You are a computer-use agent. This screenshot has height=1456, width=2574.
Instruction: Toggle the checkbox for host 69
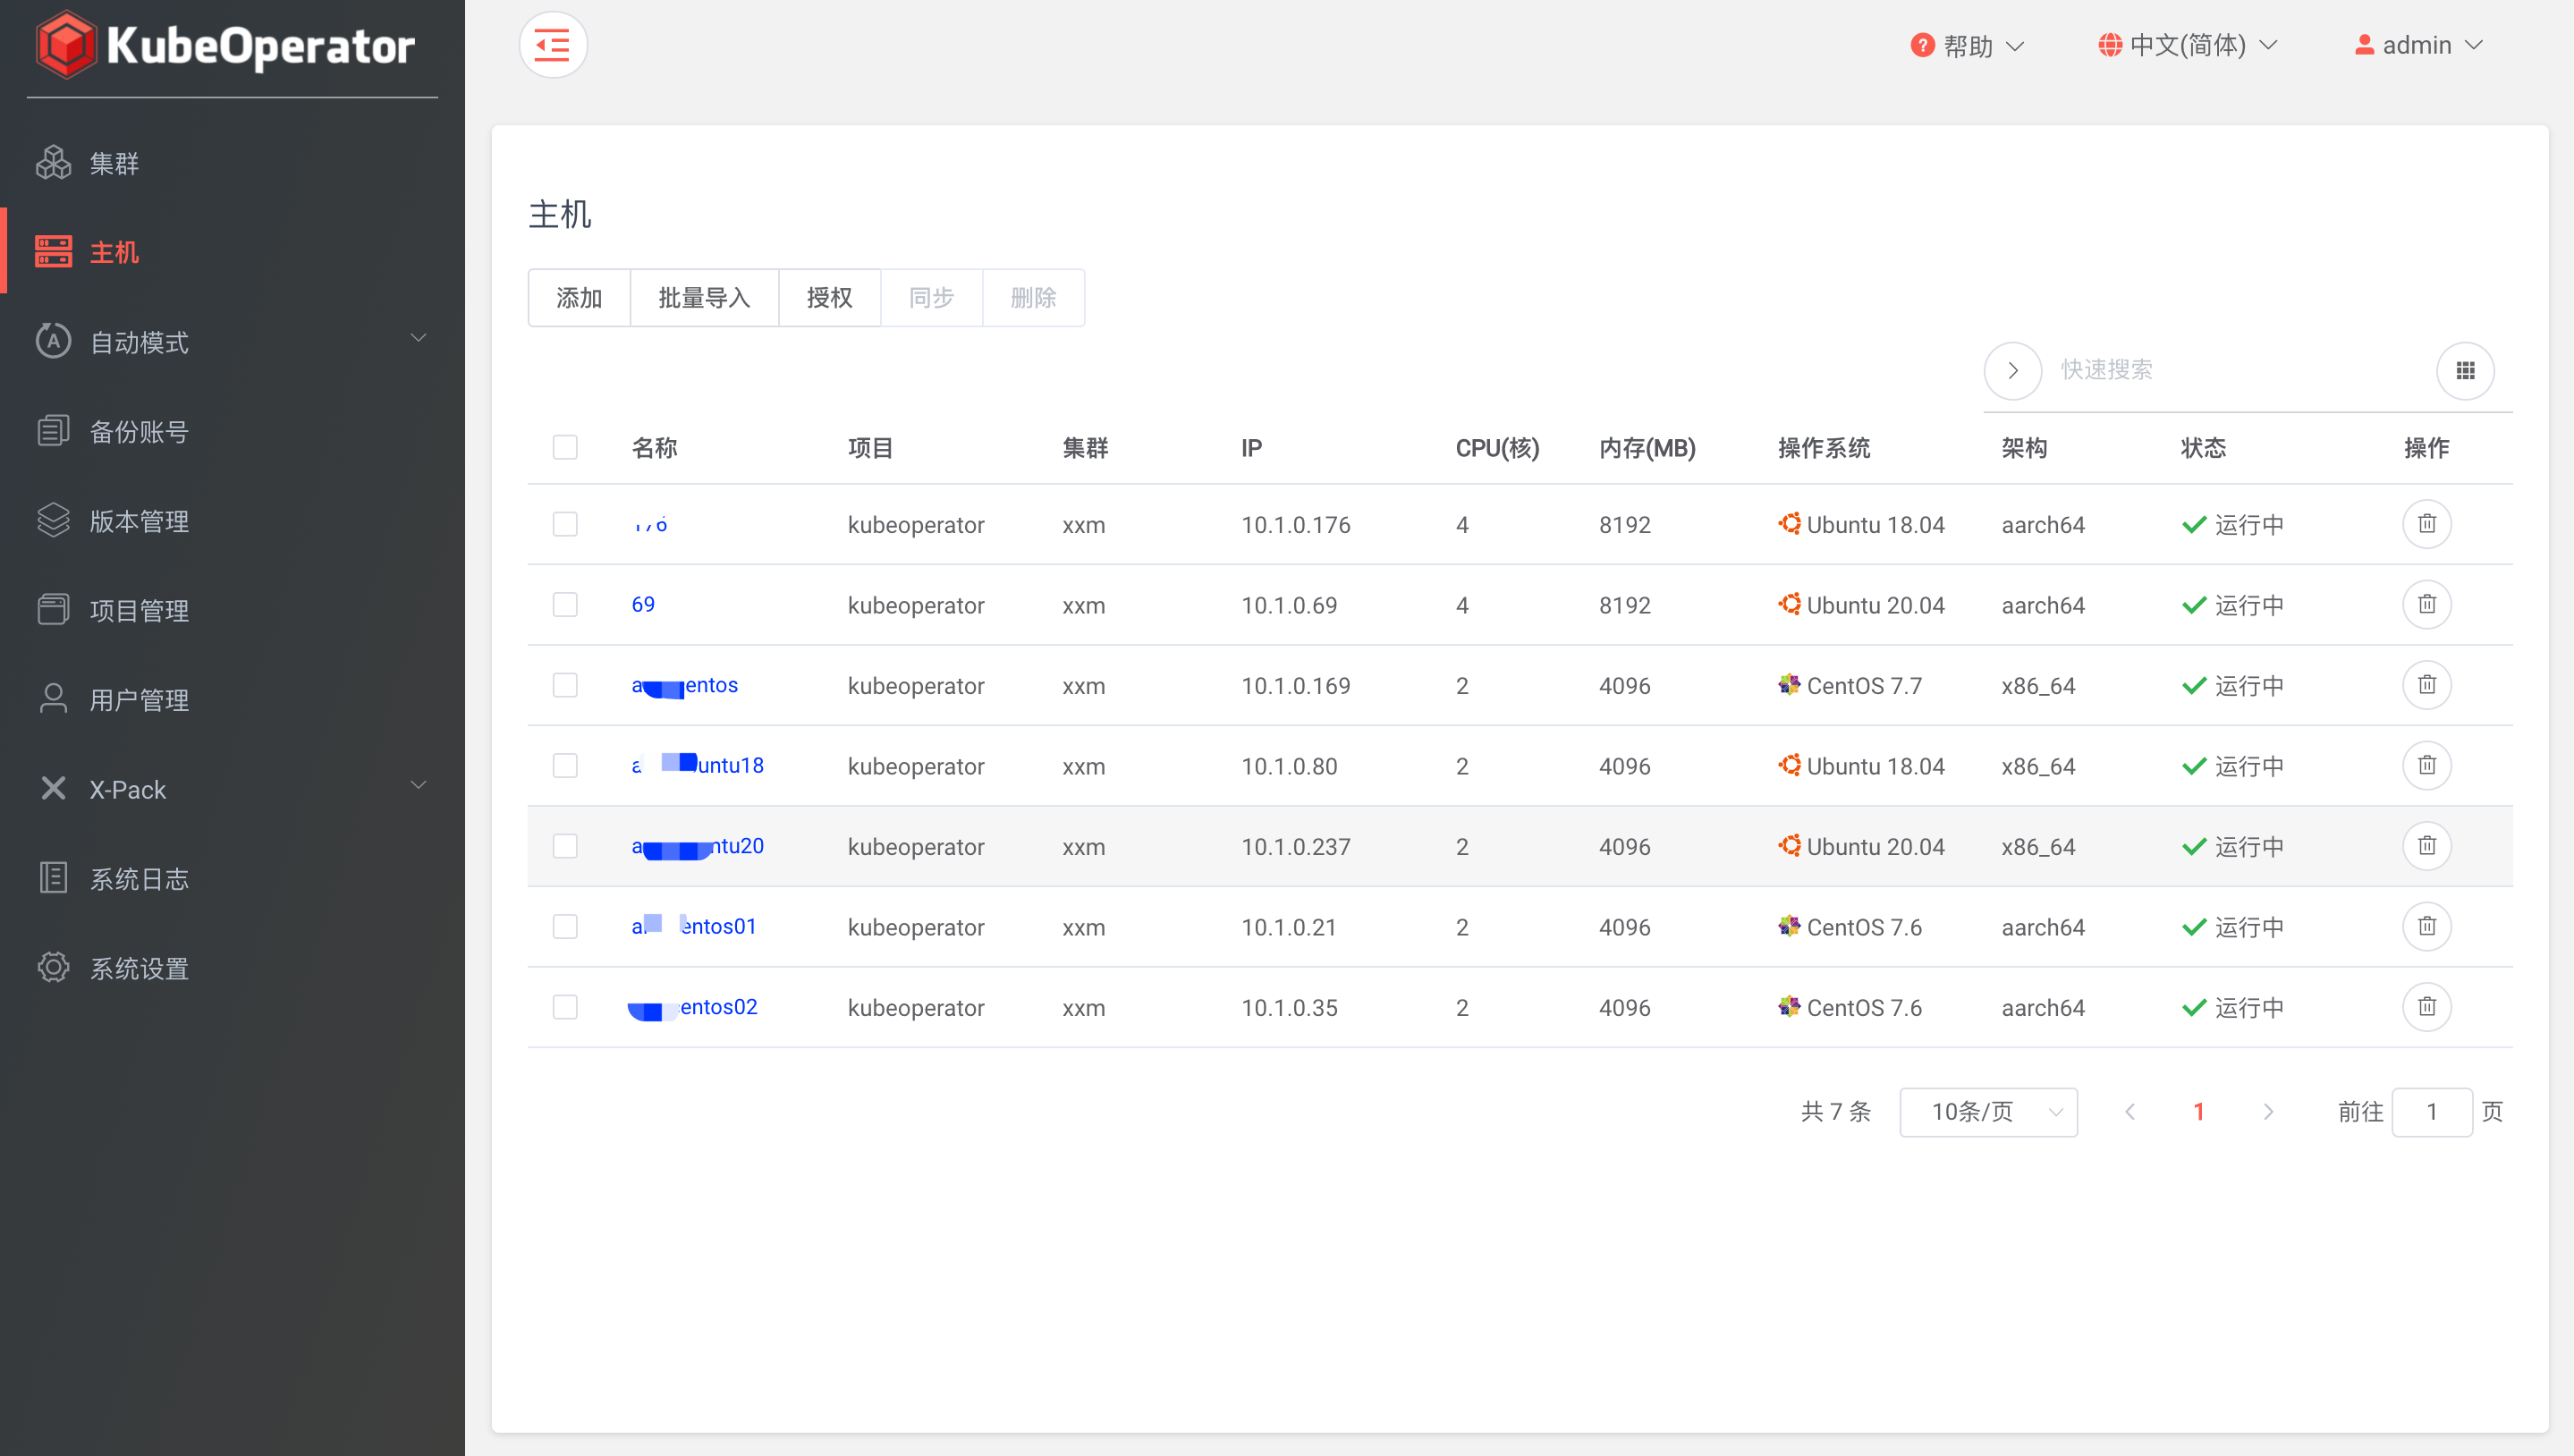coord(566,603)
